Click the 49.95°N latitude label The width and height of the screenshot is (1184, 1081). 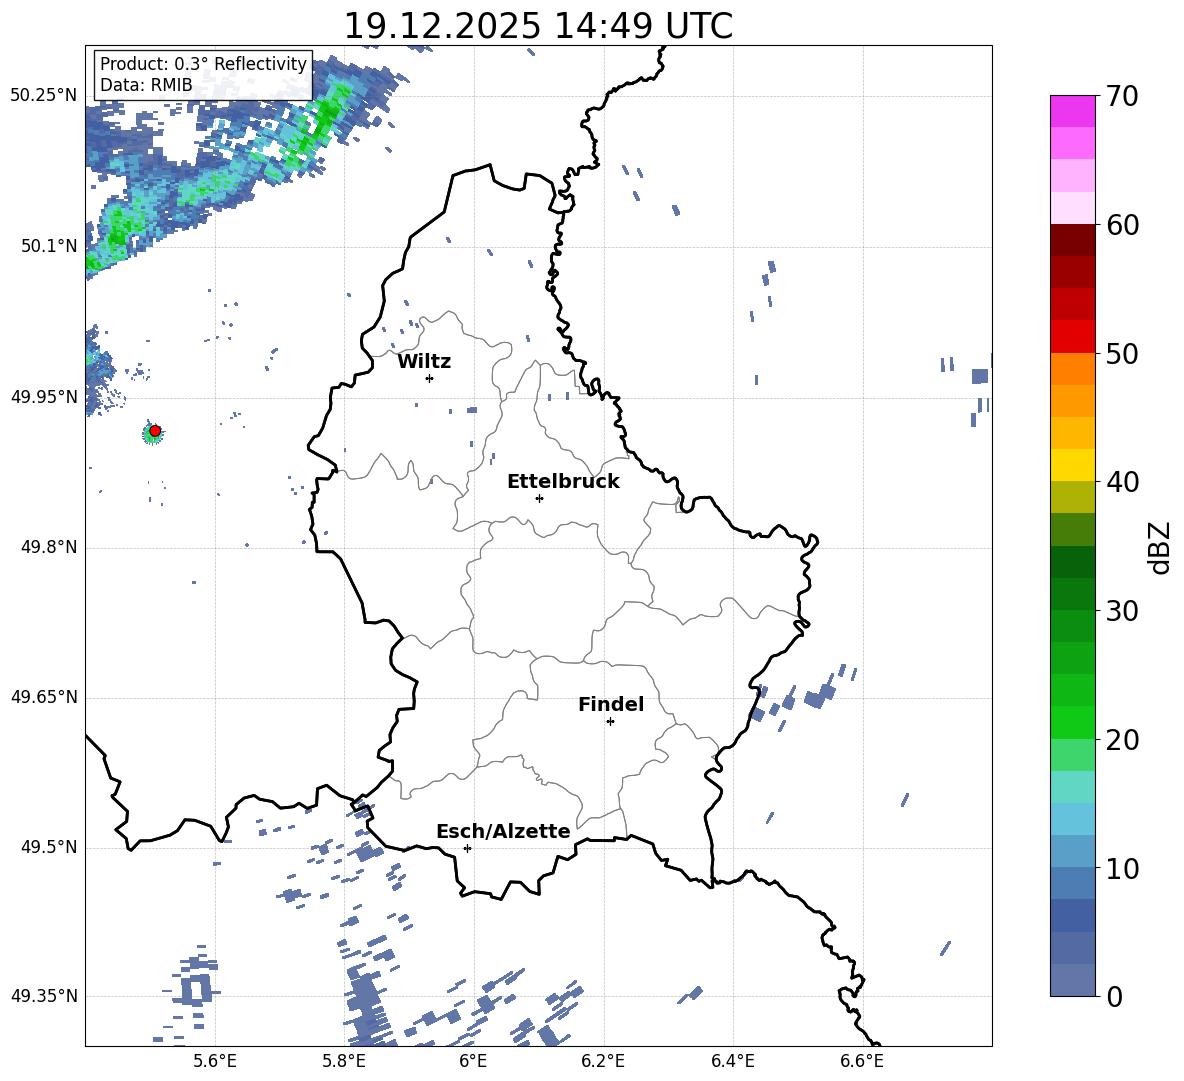click(x=44, y=397)
